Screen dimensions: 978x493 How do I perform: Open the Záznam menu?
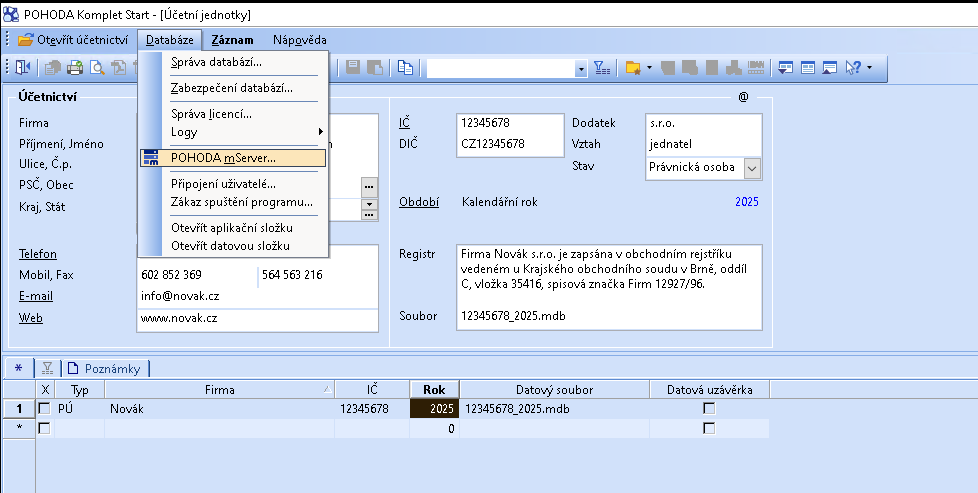(232, 40)
